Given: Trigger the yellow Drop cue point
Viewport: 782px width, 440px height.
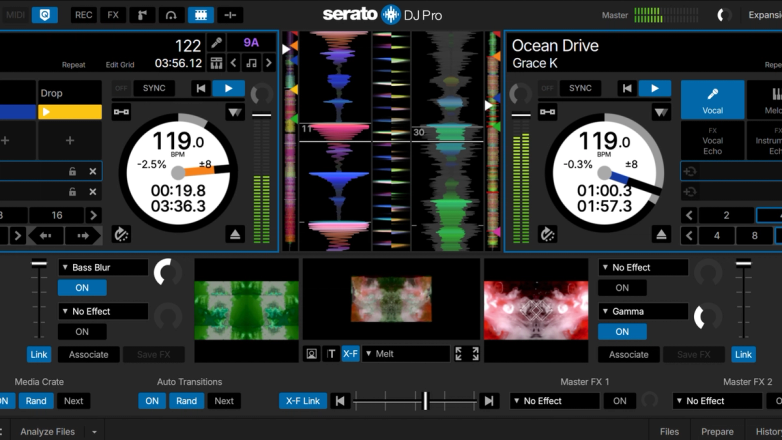Looking at the screenshot, I should (x=70, y=112).
